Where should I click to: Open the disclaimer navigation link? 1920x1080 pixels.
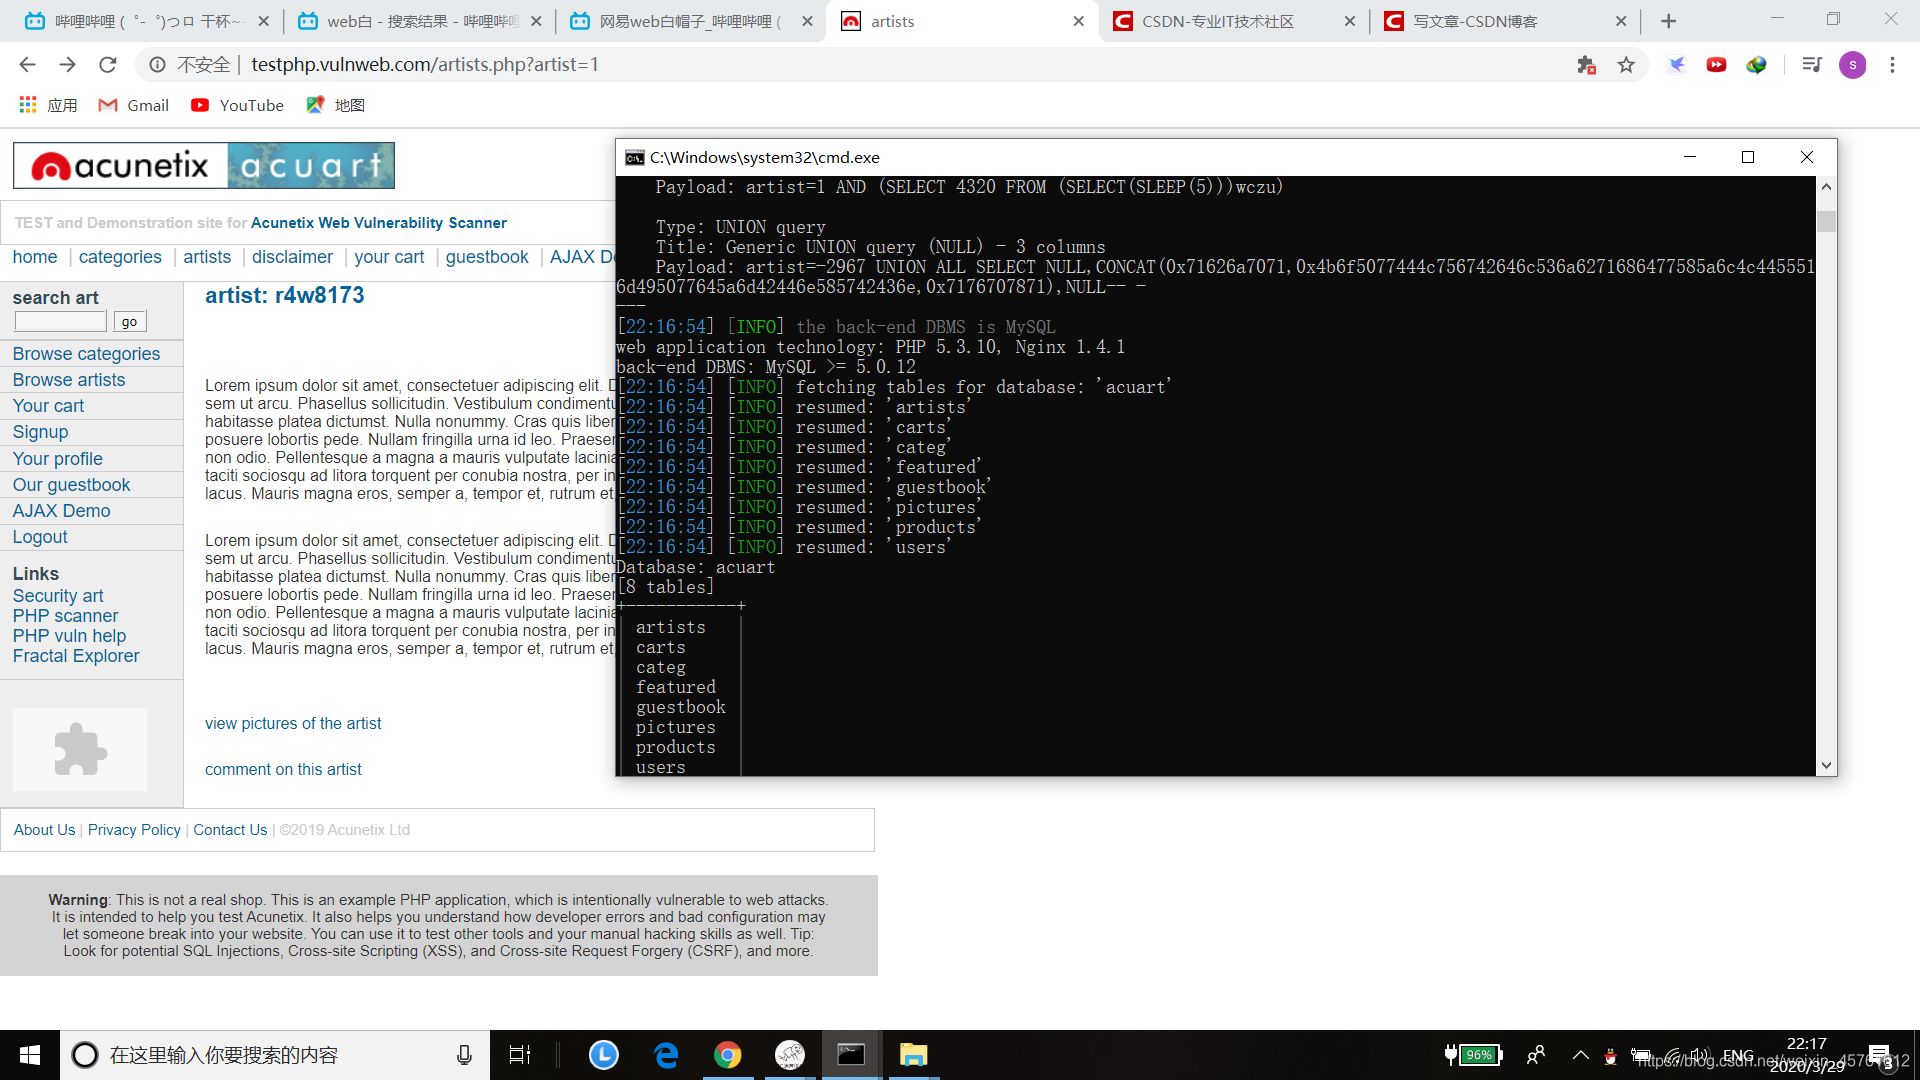point(292,257)
